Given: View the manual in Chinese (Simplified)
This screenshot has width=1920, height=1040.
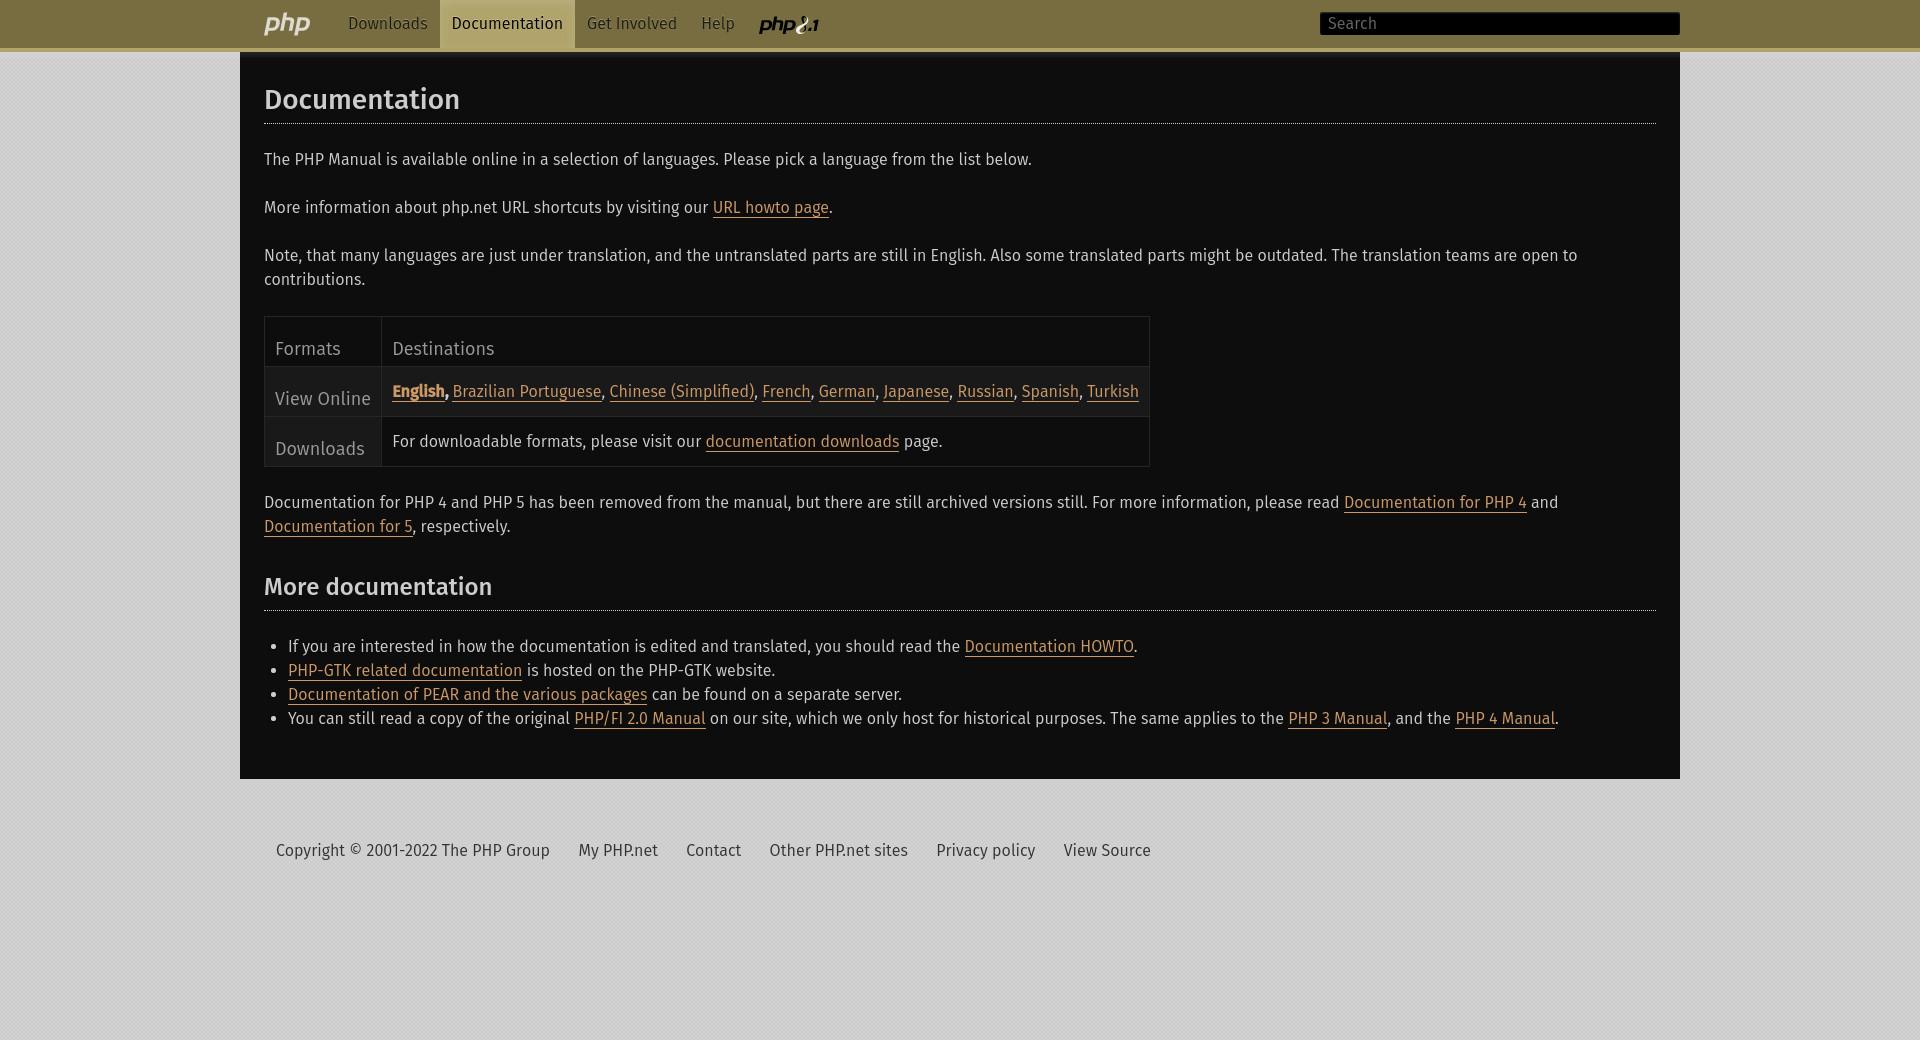Looking at the screenshot, I should point(682,392).
